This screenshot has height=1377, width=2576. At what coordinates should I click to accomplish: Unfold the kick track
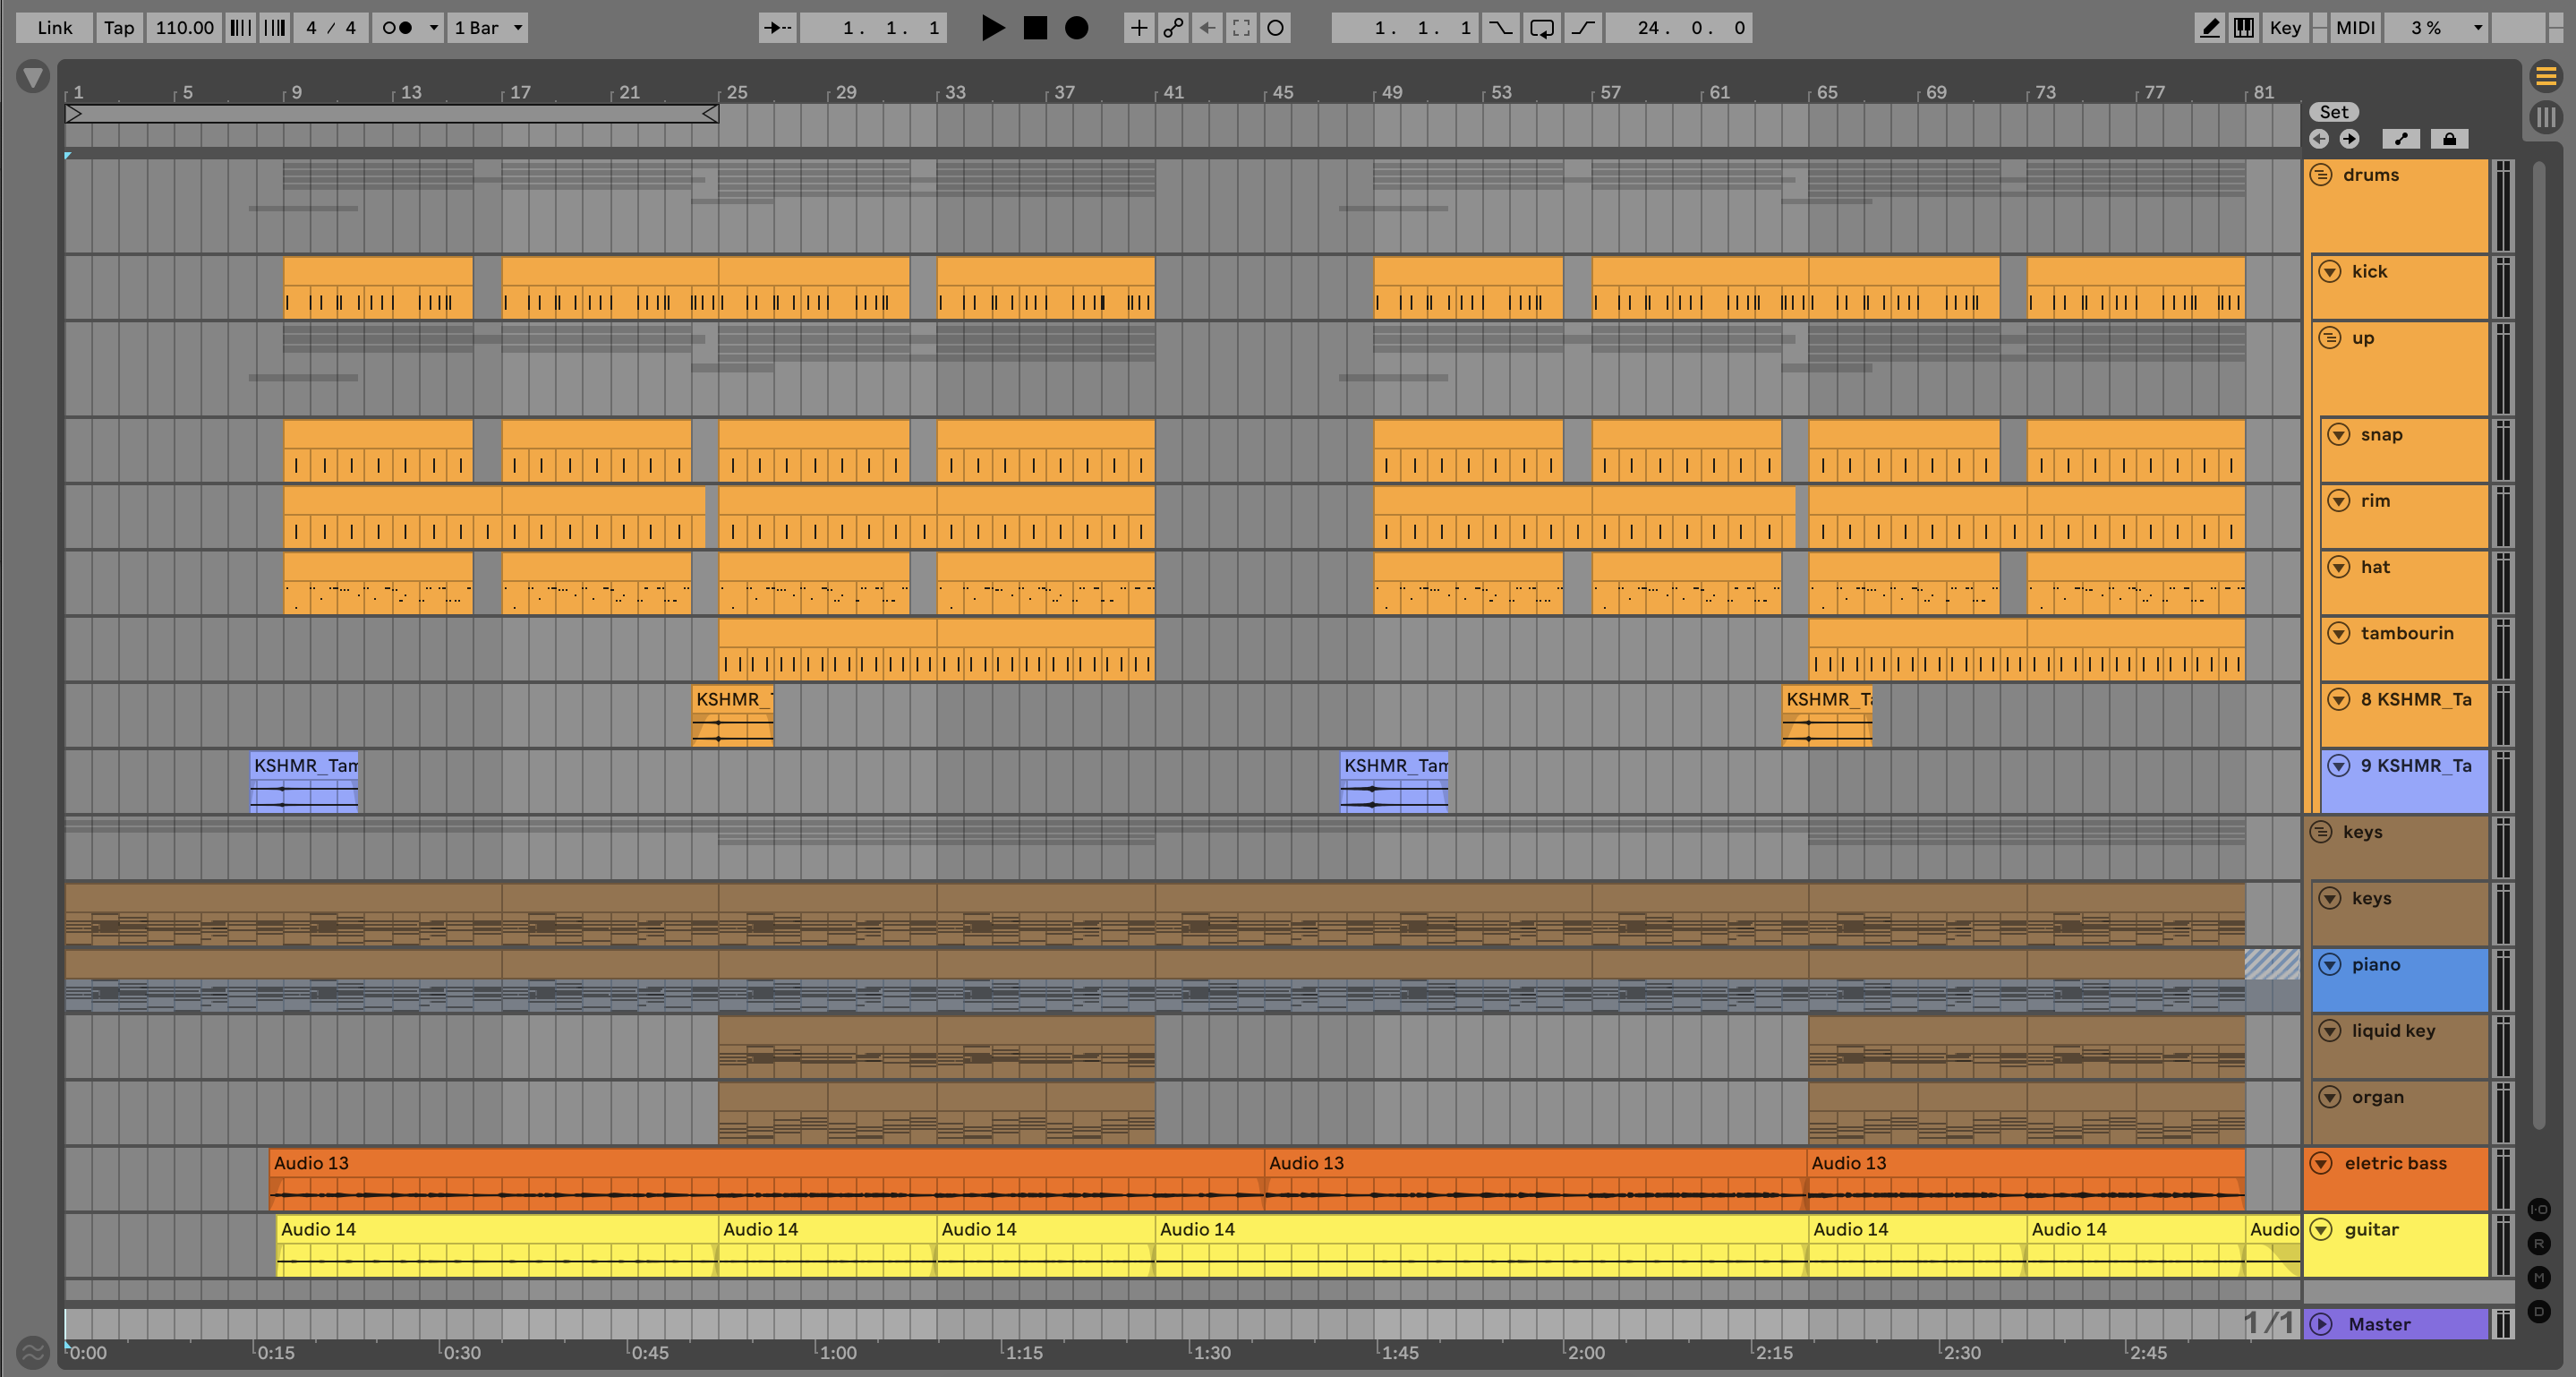2330,272
